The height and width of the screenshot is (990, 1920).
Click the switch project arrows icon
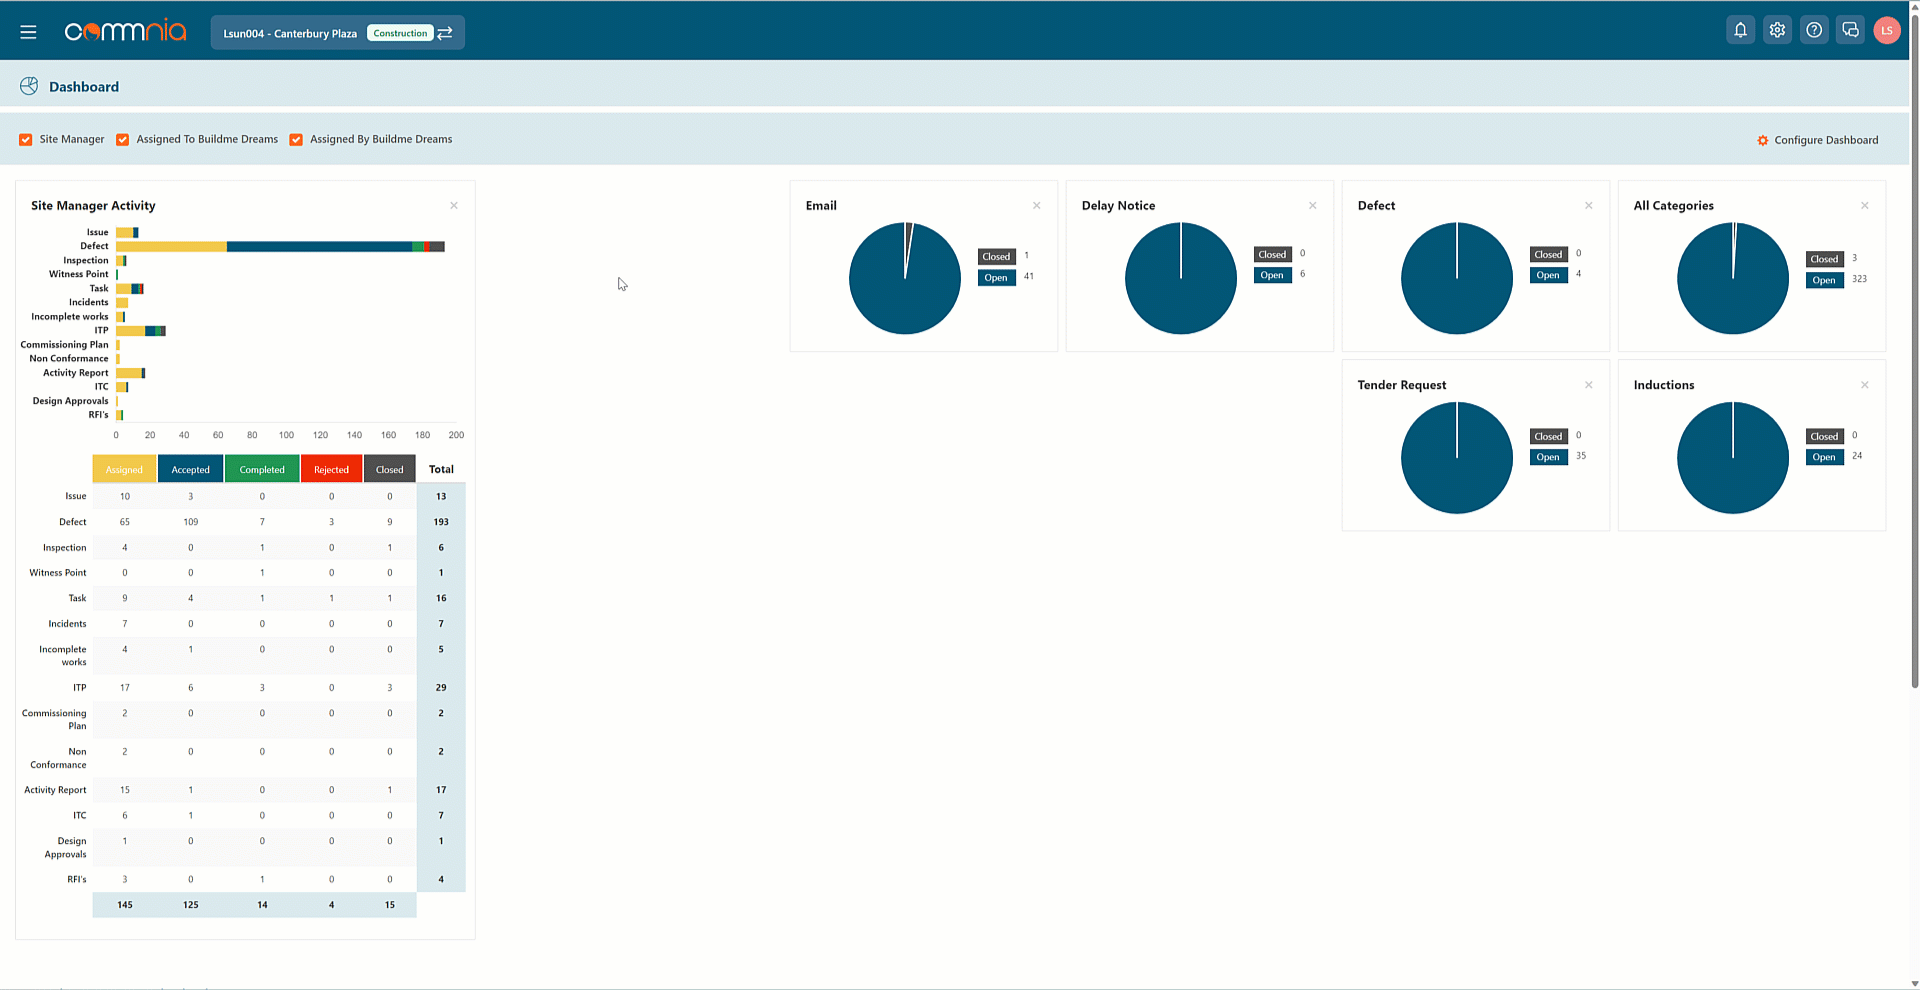[x=446, y=33]
